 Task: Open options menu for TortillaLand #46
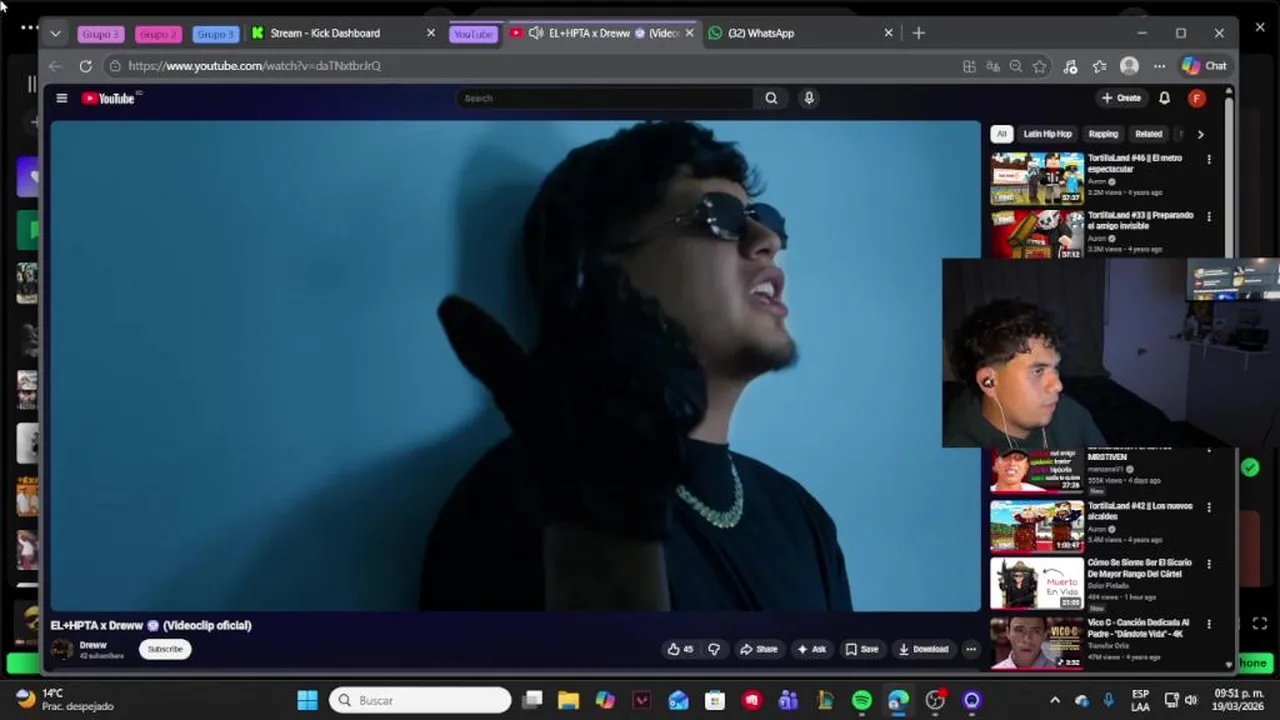point(1209,159)
